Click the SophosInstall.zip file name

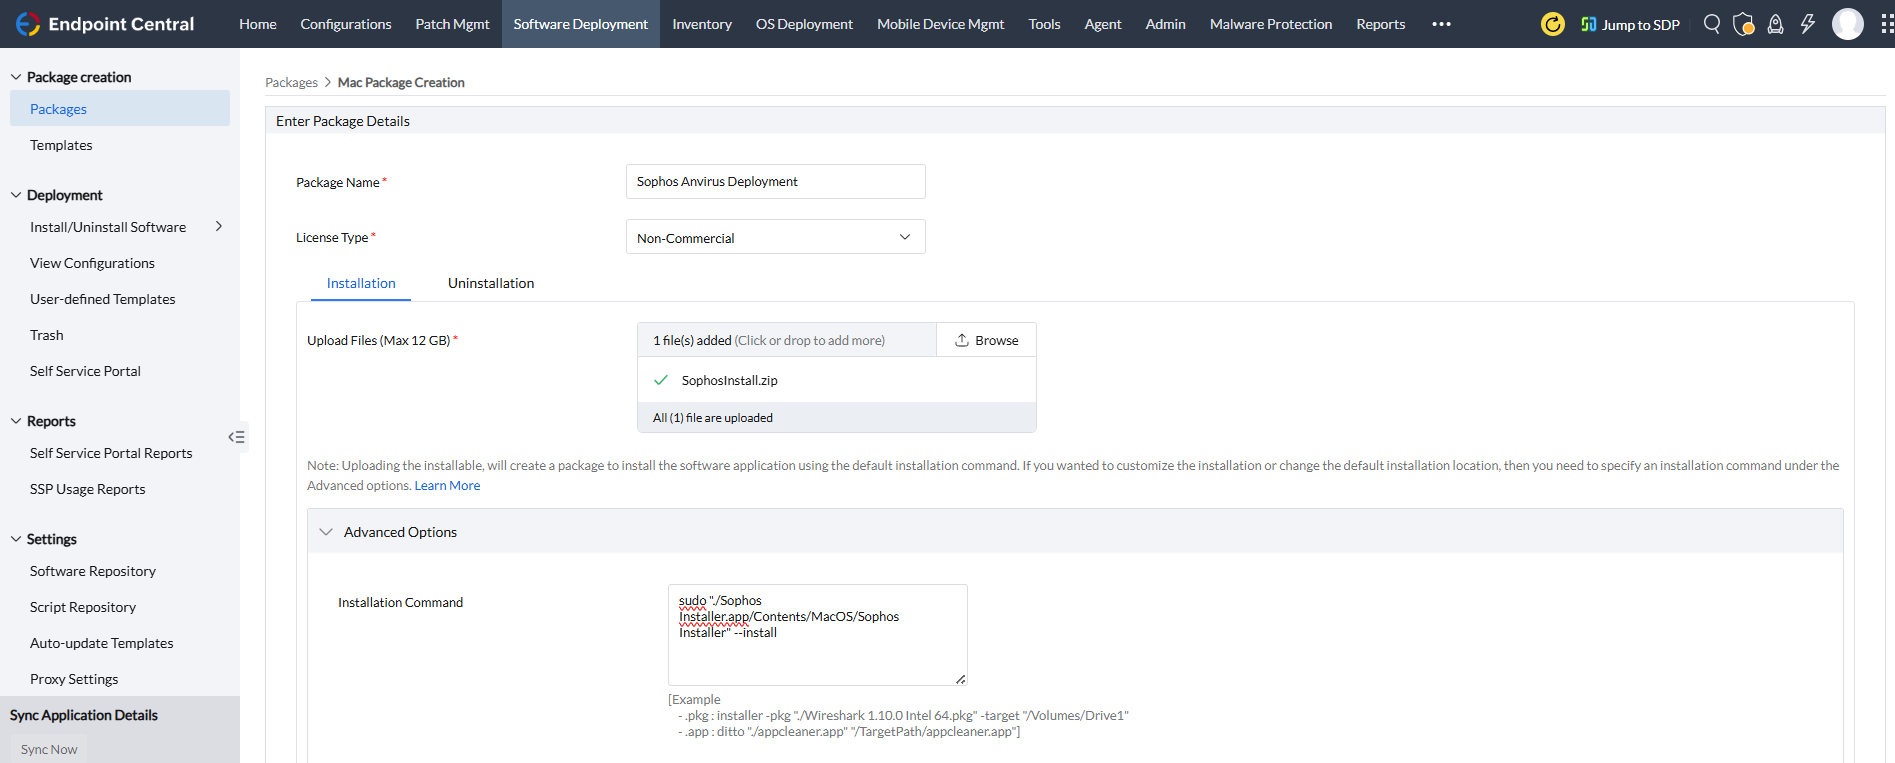coord(729,380)
